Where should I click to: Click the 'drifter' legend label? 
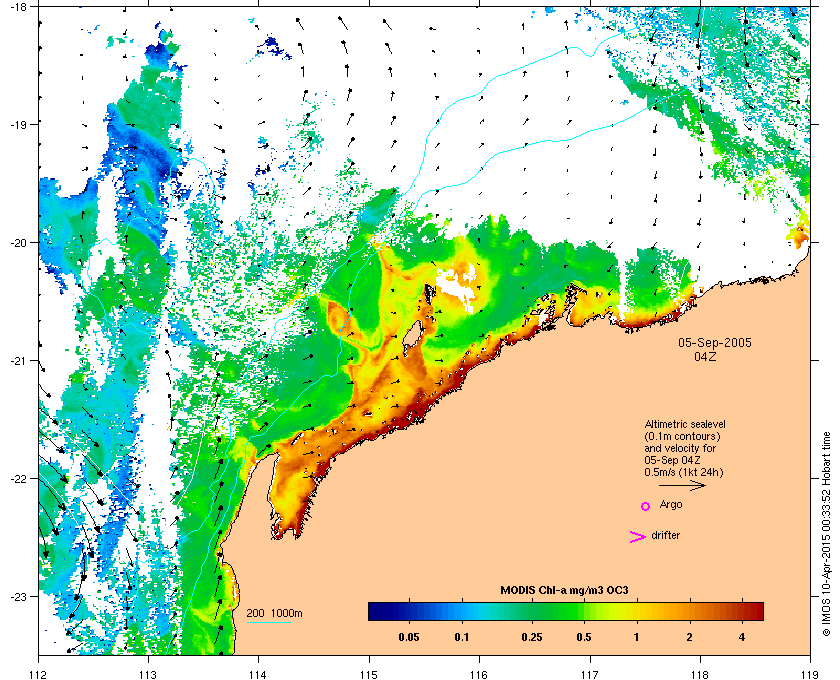665,535
